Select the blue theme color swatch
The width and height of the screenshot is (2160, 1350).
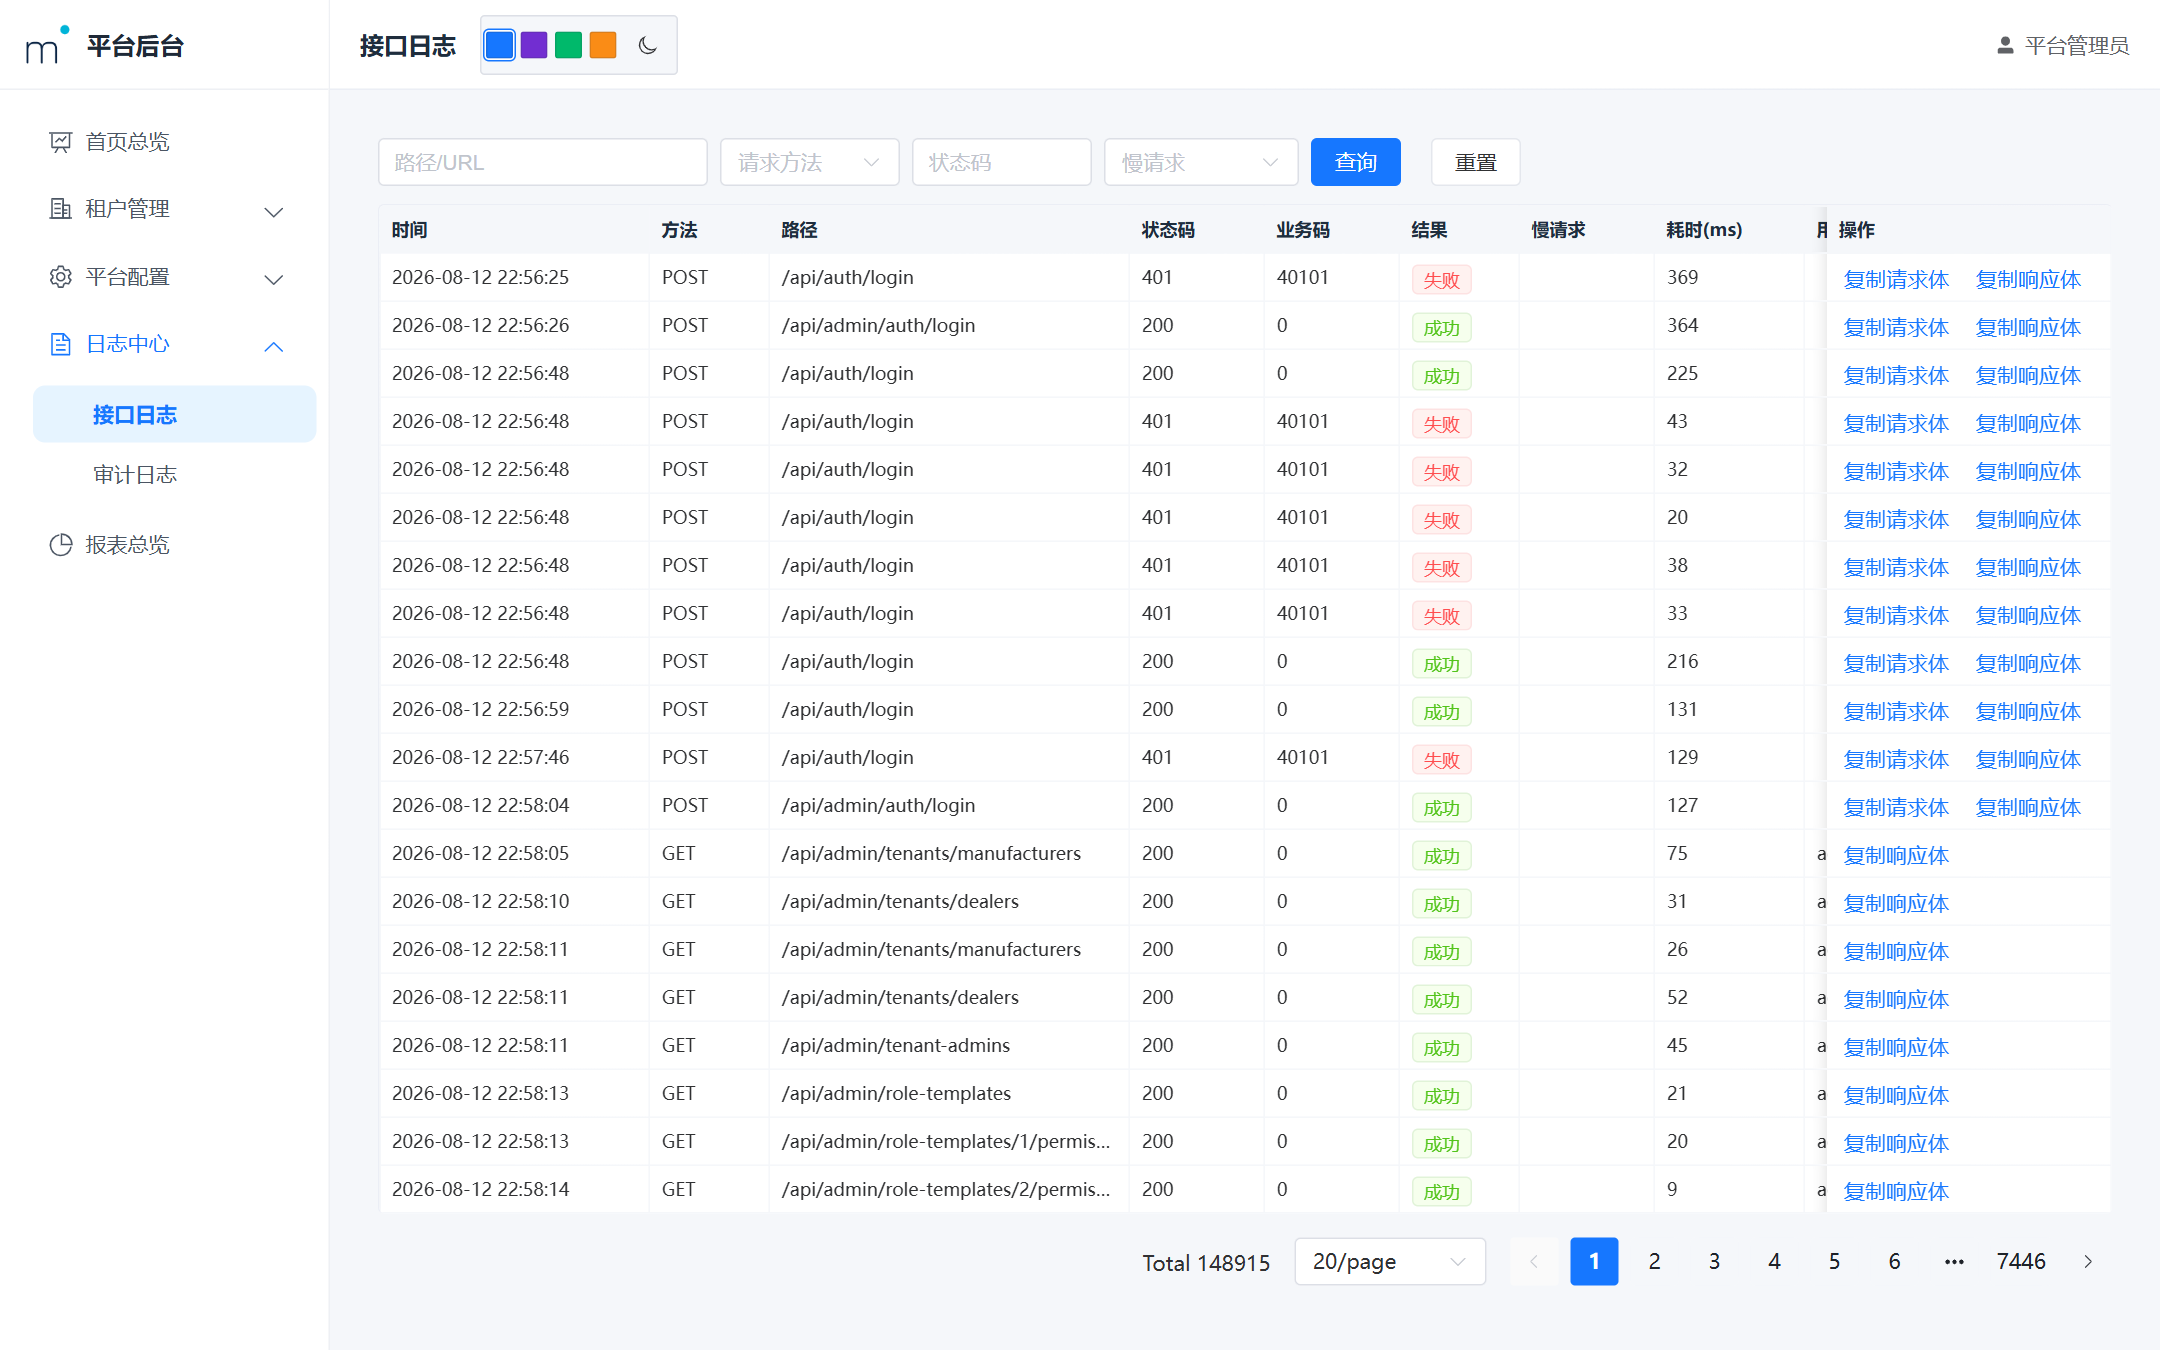coord(500,45)
